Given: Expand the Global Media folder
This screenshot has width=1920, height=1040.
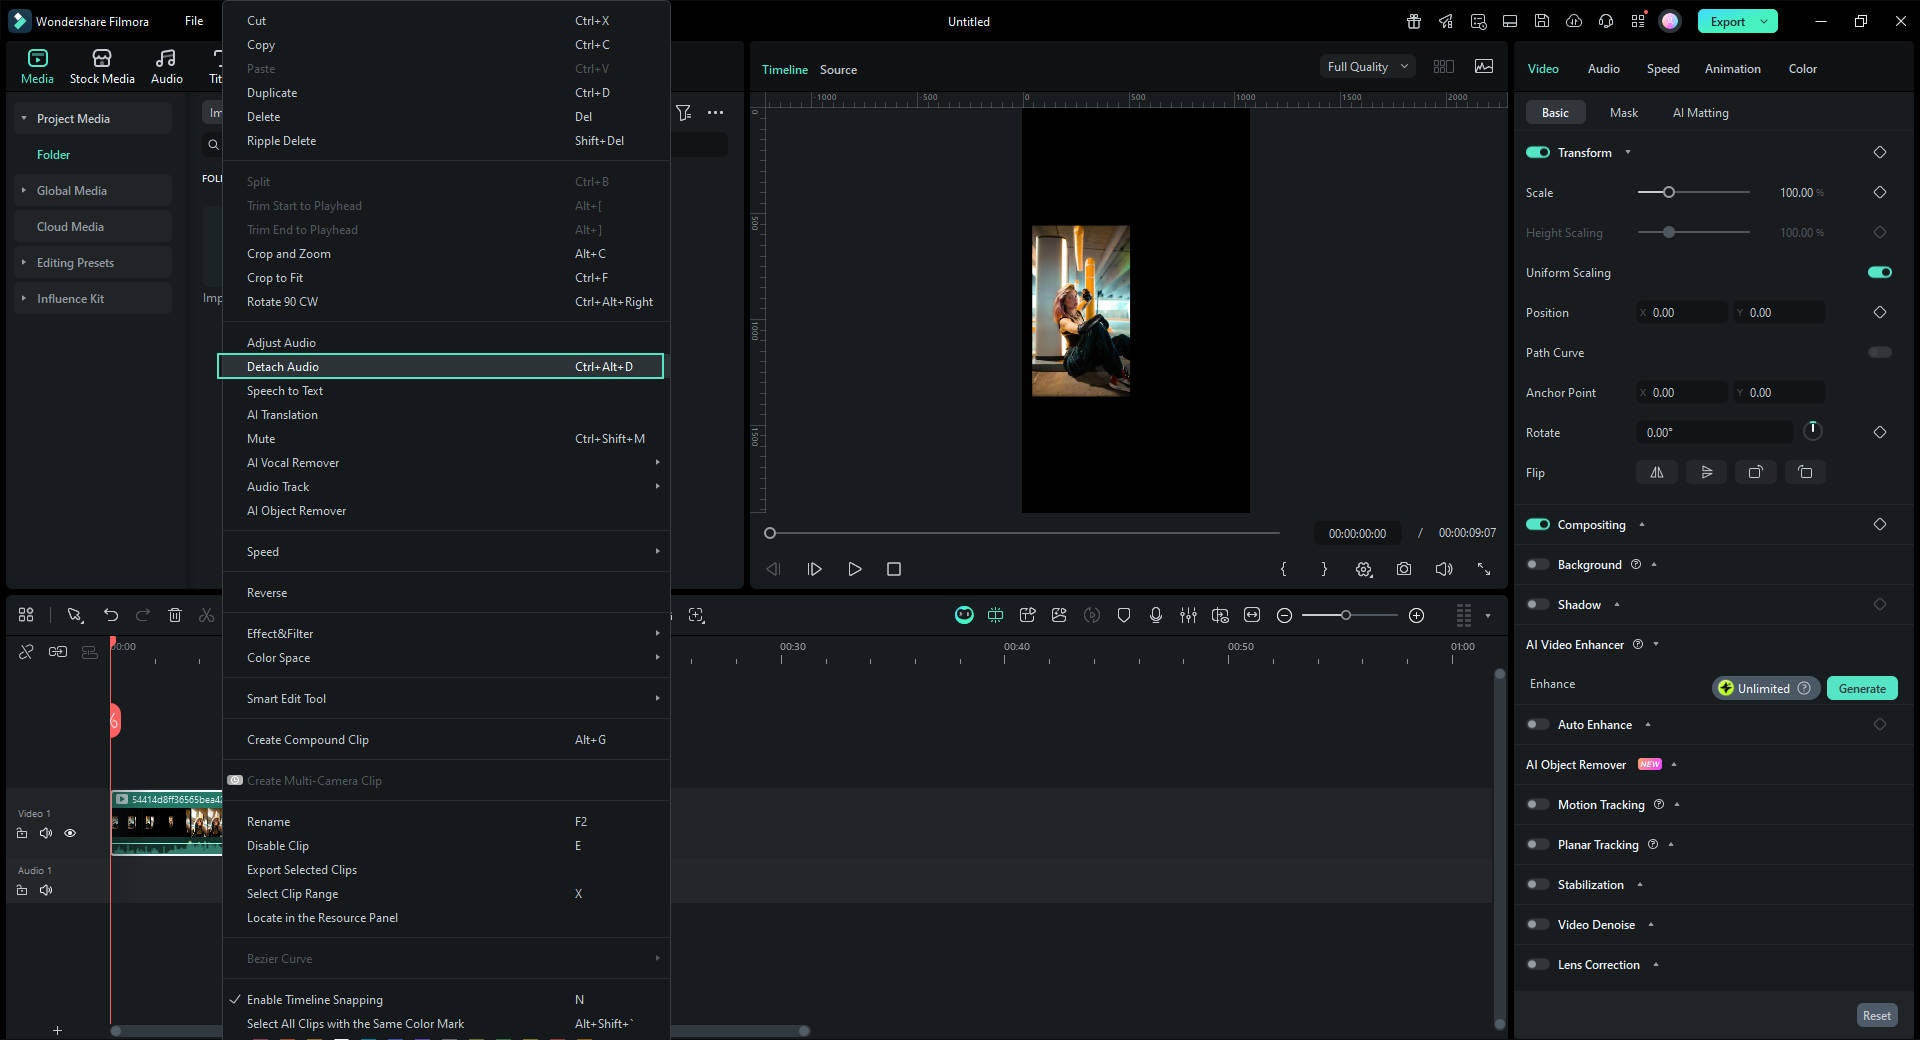Looking at the screenshot, I should pos(23,190).
